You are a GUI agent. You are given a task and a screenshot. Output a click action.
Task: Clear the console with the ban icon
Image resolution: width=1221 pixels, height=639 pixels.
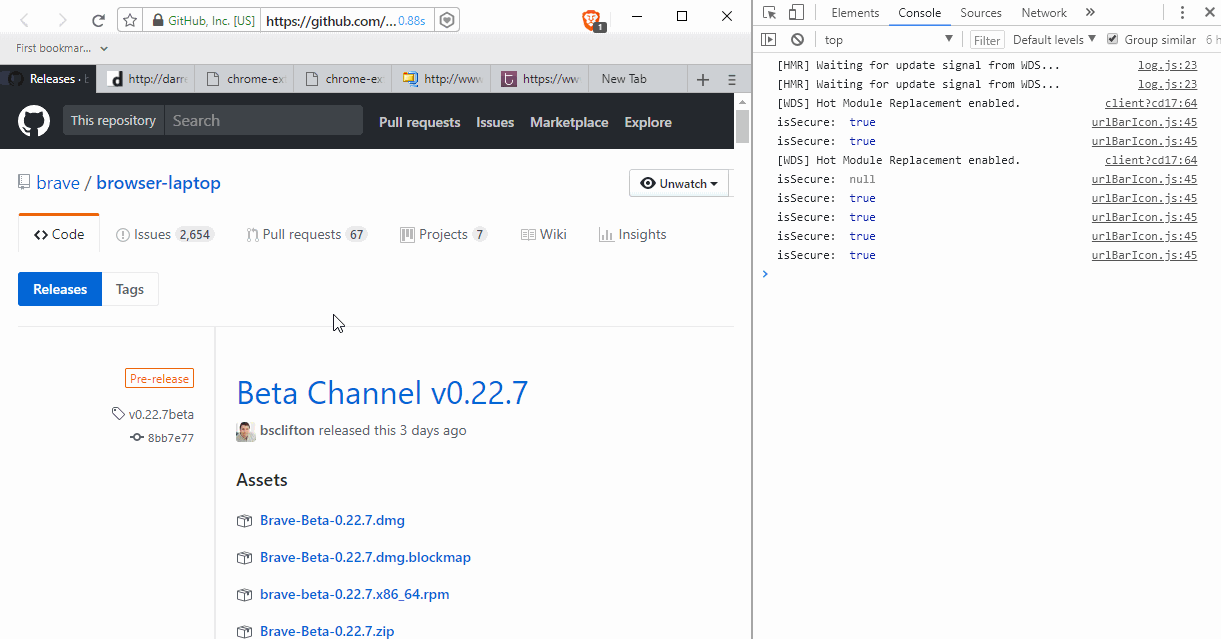tap(797, 40)
